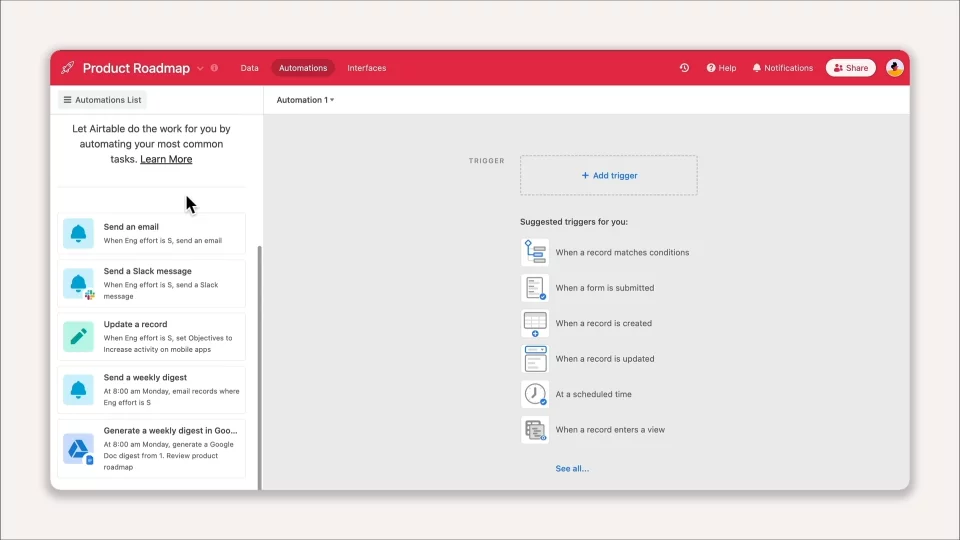Open the Automation 1 dropdown

pyautogui.click(x=305, y=100)
